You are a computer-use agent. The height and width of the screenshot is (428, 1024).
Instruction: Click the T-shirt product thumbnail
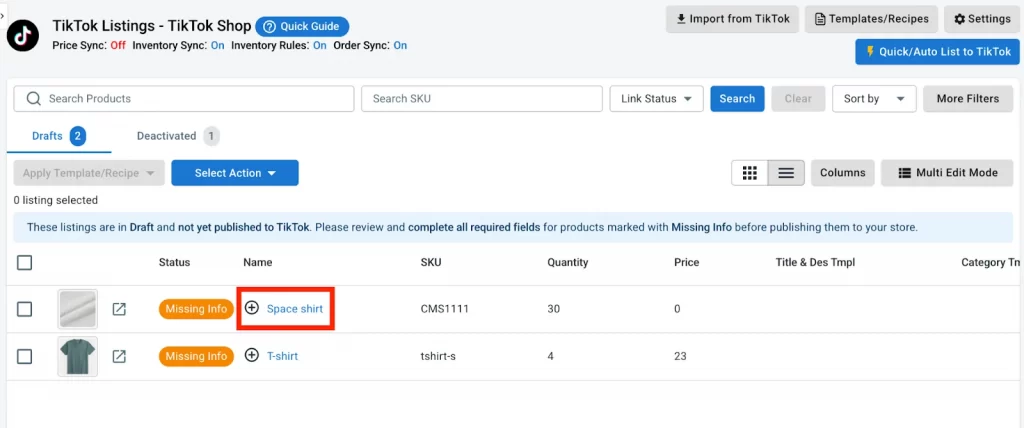[x=78, y=356]
